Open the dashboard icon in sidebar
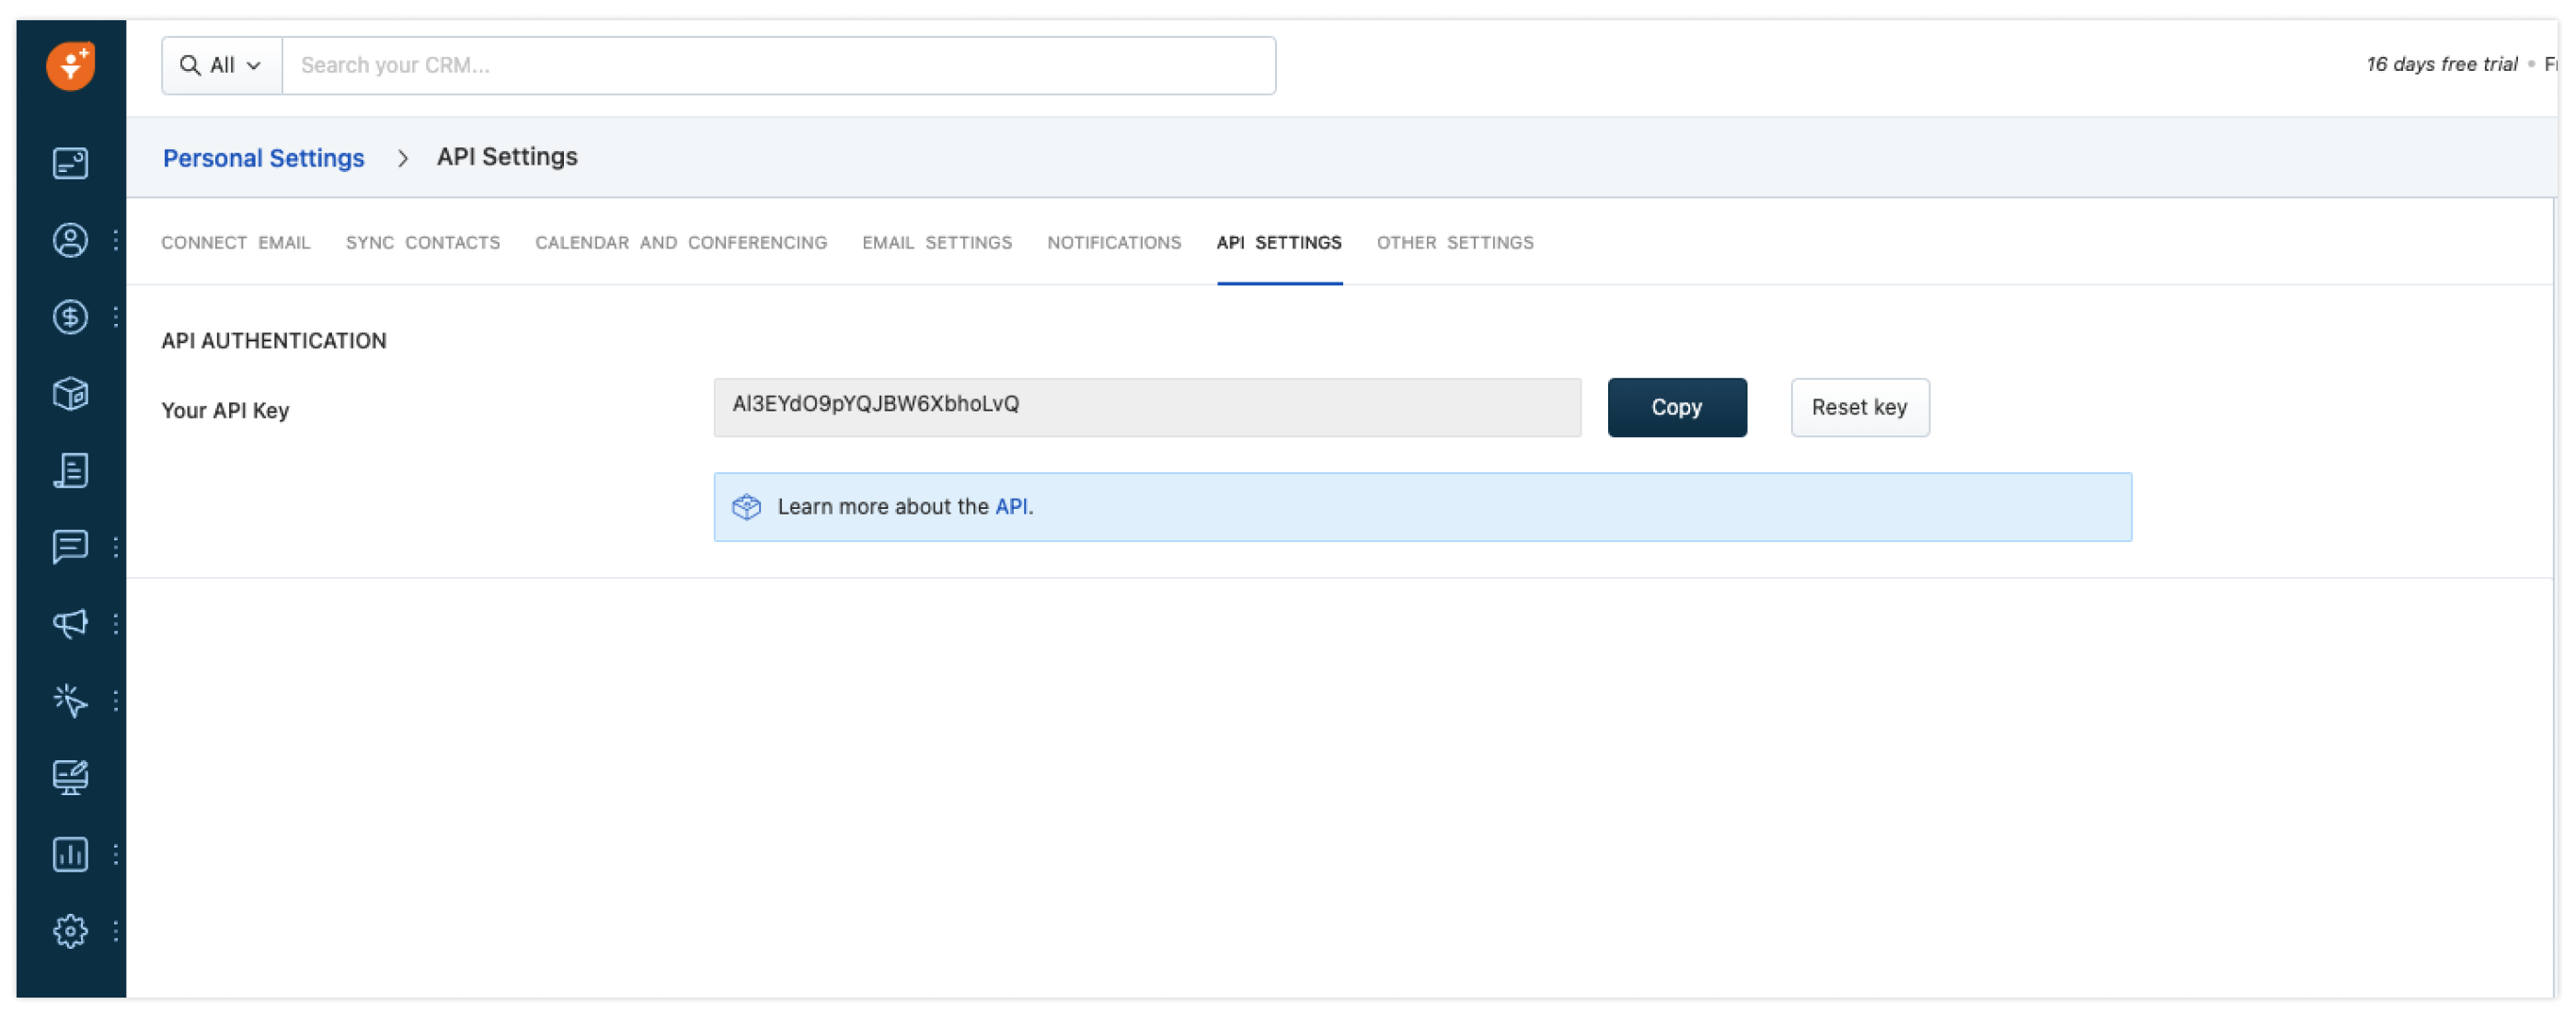This screenshot has height=1016, width=2576. (70, 163)
